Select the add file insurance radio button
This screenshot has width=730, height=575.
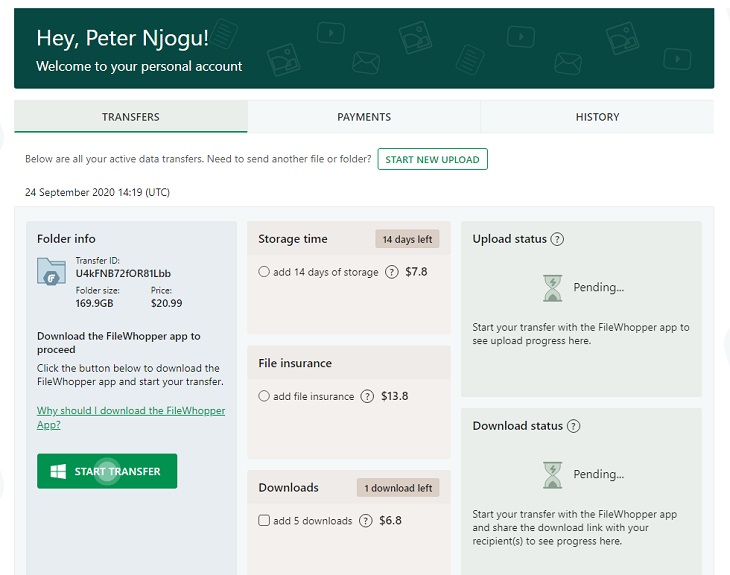click(264, 396)
